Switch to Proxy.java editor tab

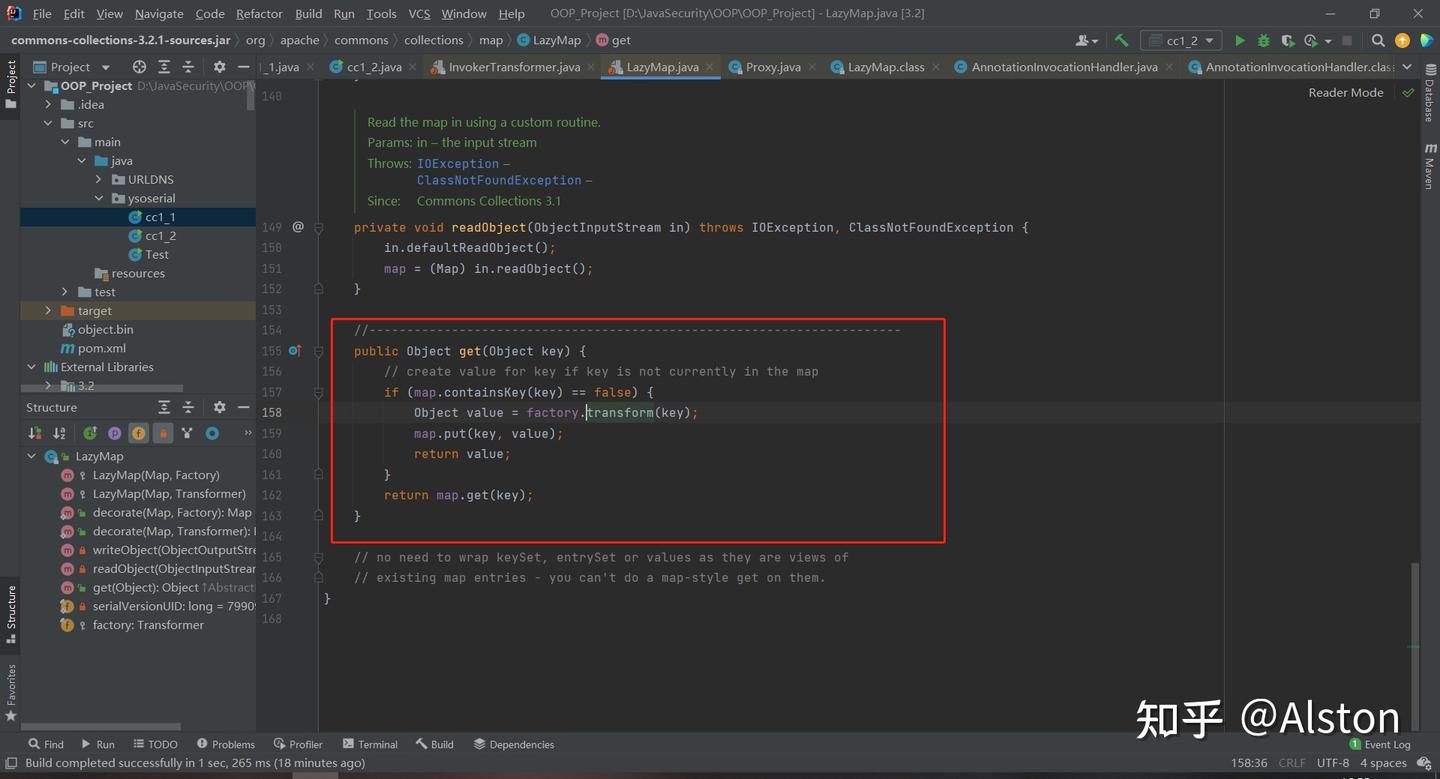[x=773, y=67]
